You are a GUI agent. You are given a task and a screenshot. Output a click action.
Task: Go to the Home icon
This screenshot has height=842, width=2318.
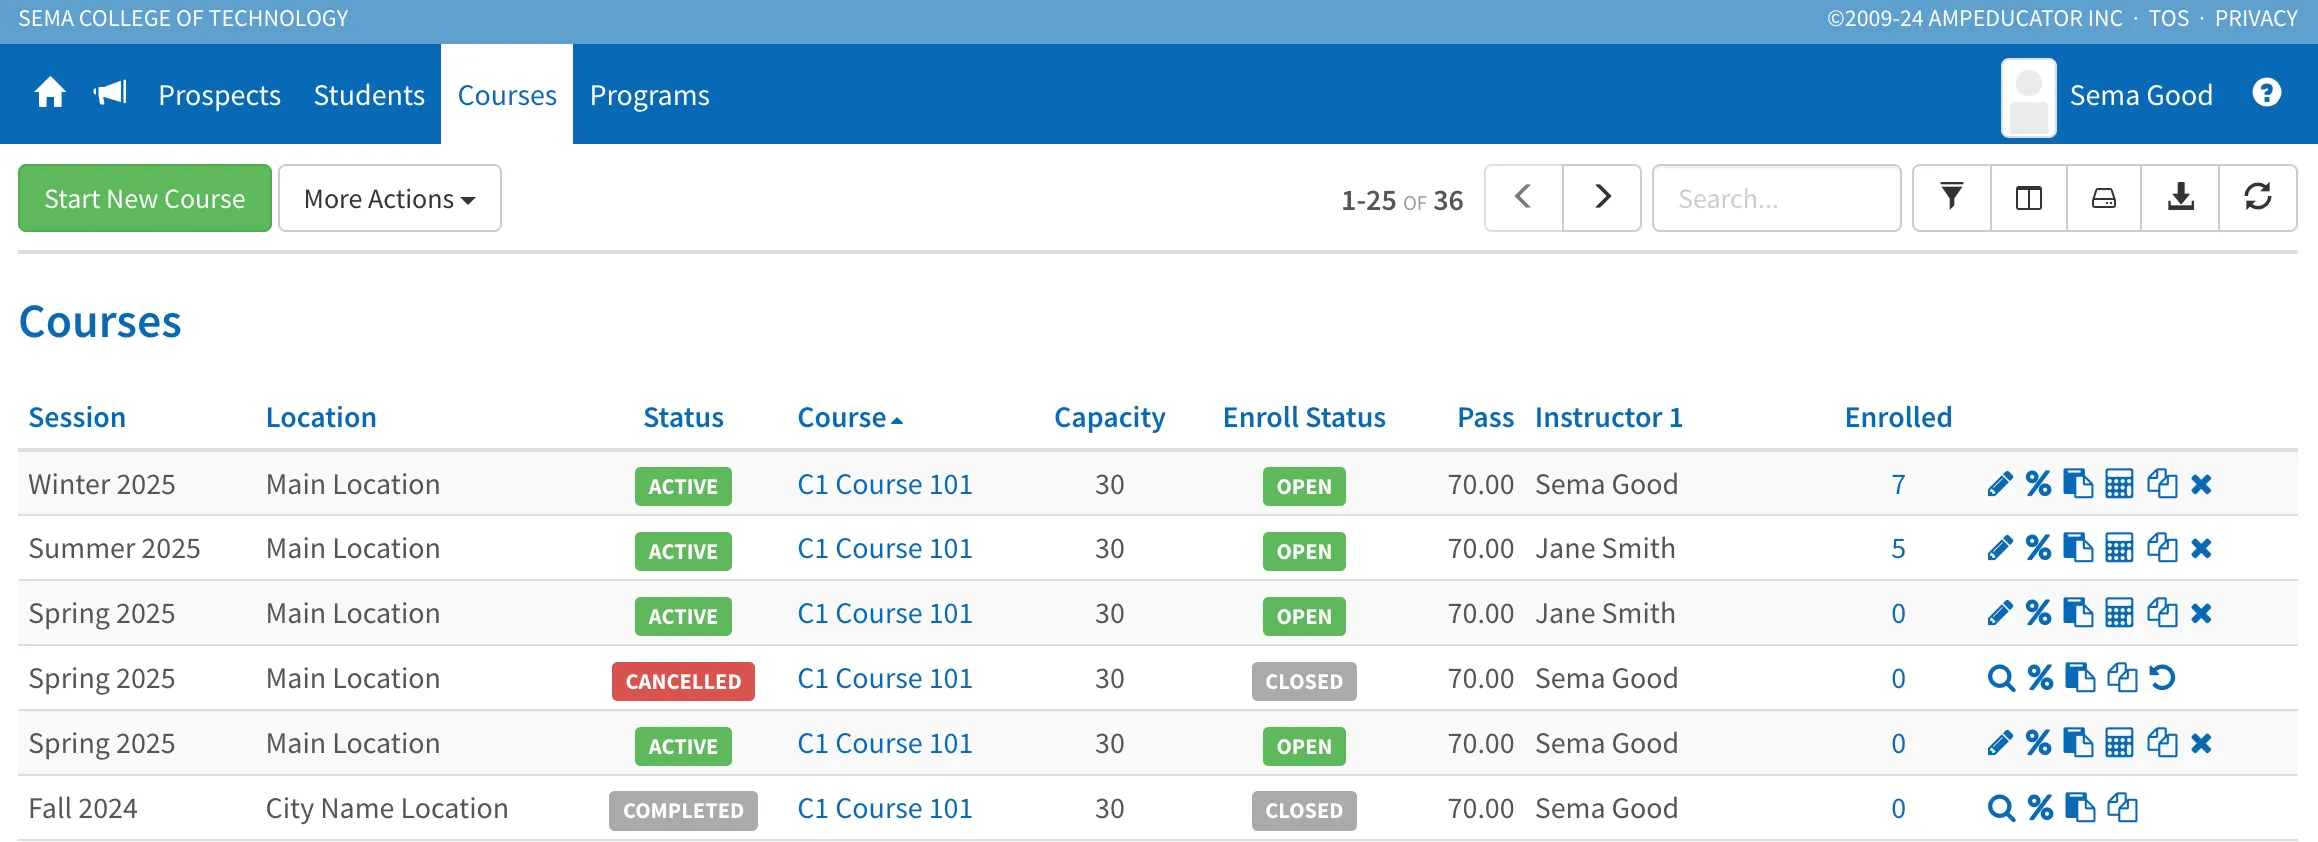pos(50,94)
